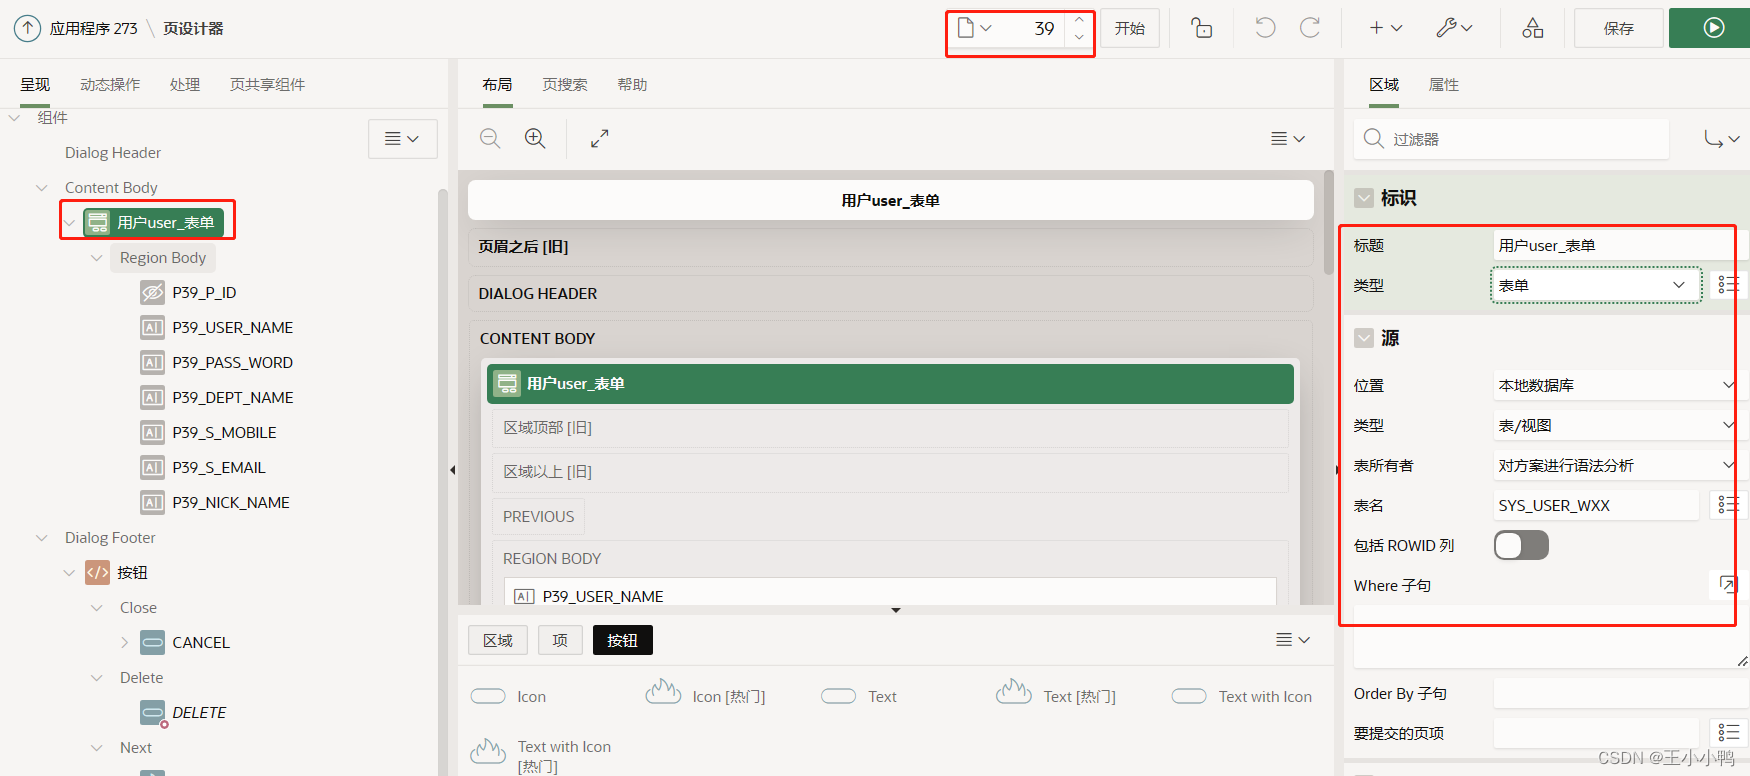Screen dimensions: 1750x776
Task: Toggle the 包括 ROWID 列 switch
Action: coord(1521,545)
